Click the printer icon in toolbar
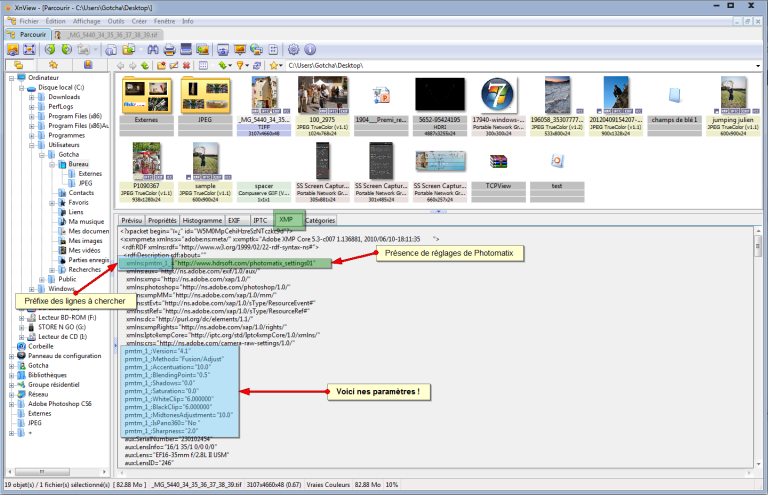Screen dimensions: 768x495 [170, 49]
